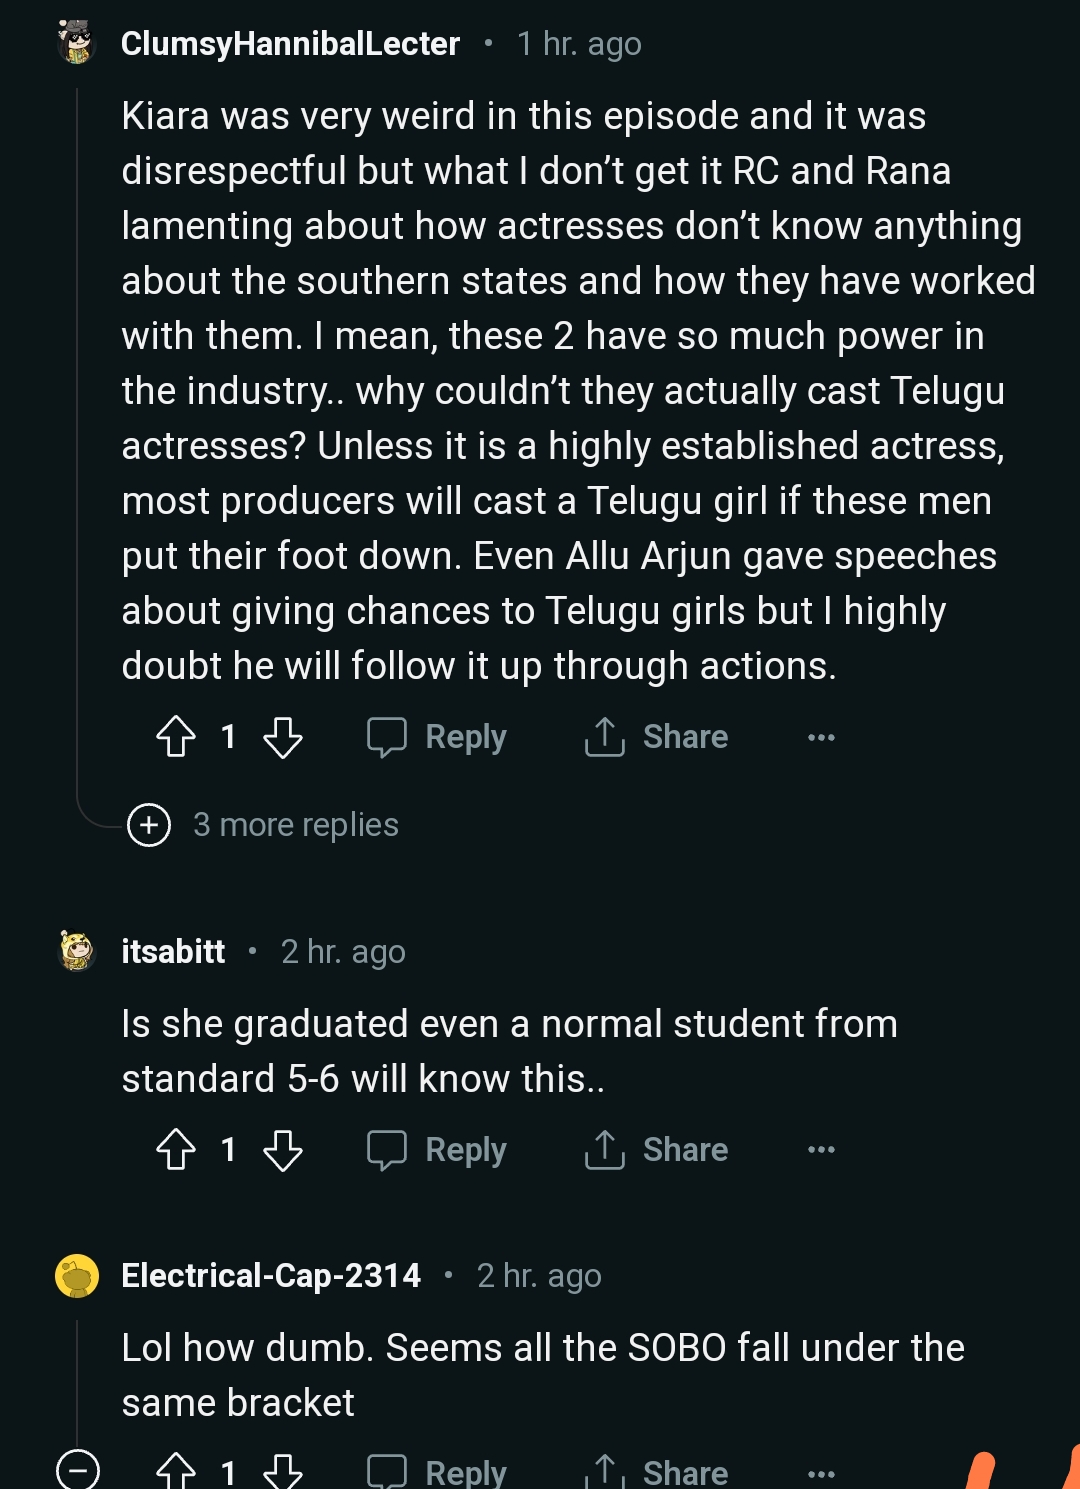The height and width of the screenshot is (1489, 1080).
Task: Open ClumsyHannibalLecter's profile avatar
Action: (77, 43)
